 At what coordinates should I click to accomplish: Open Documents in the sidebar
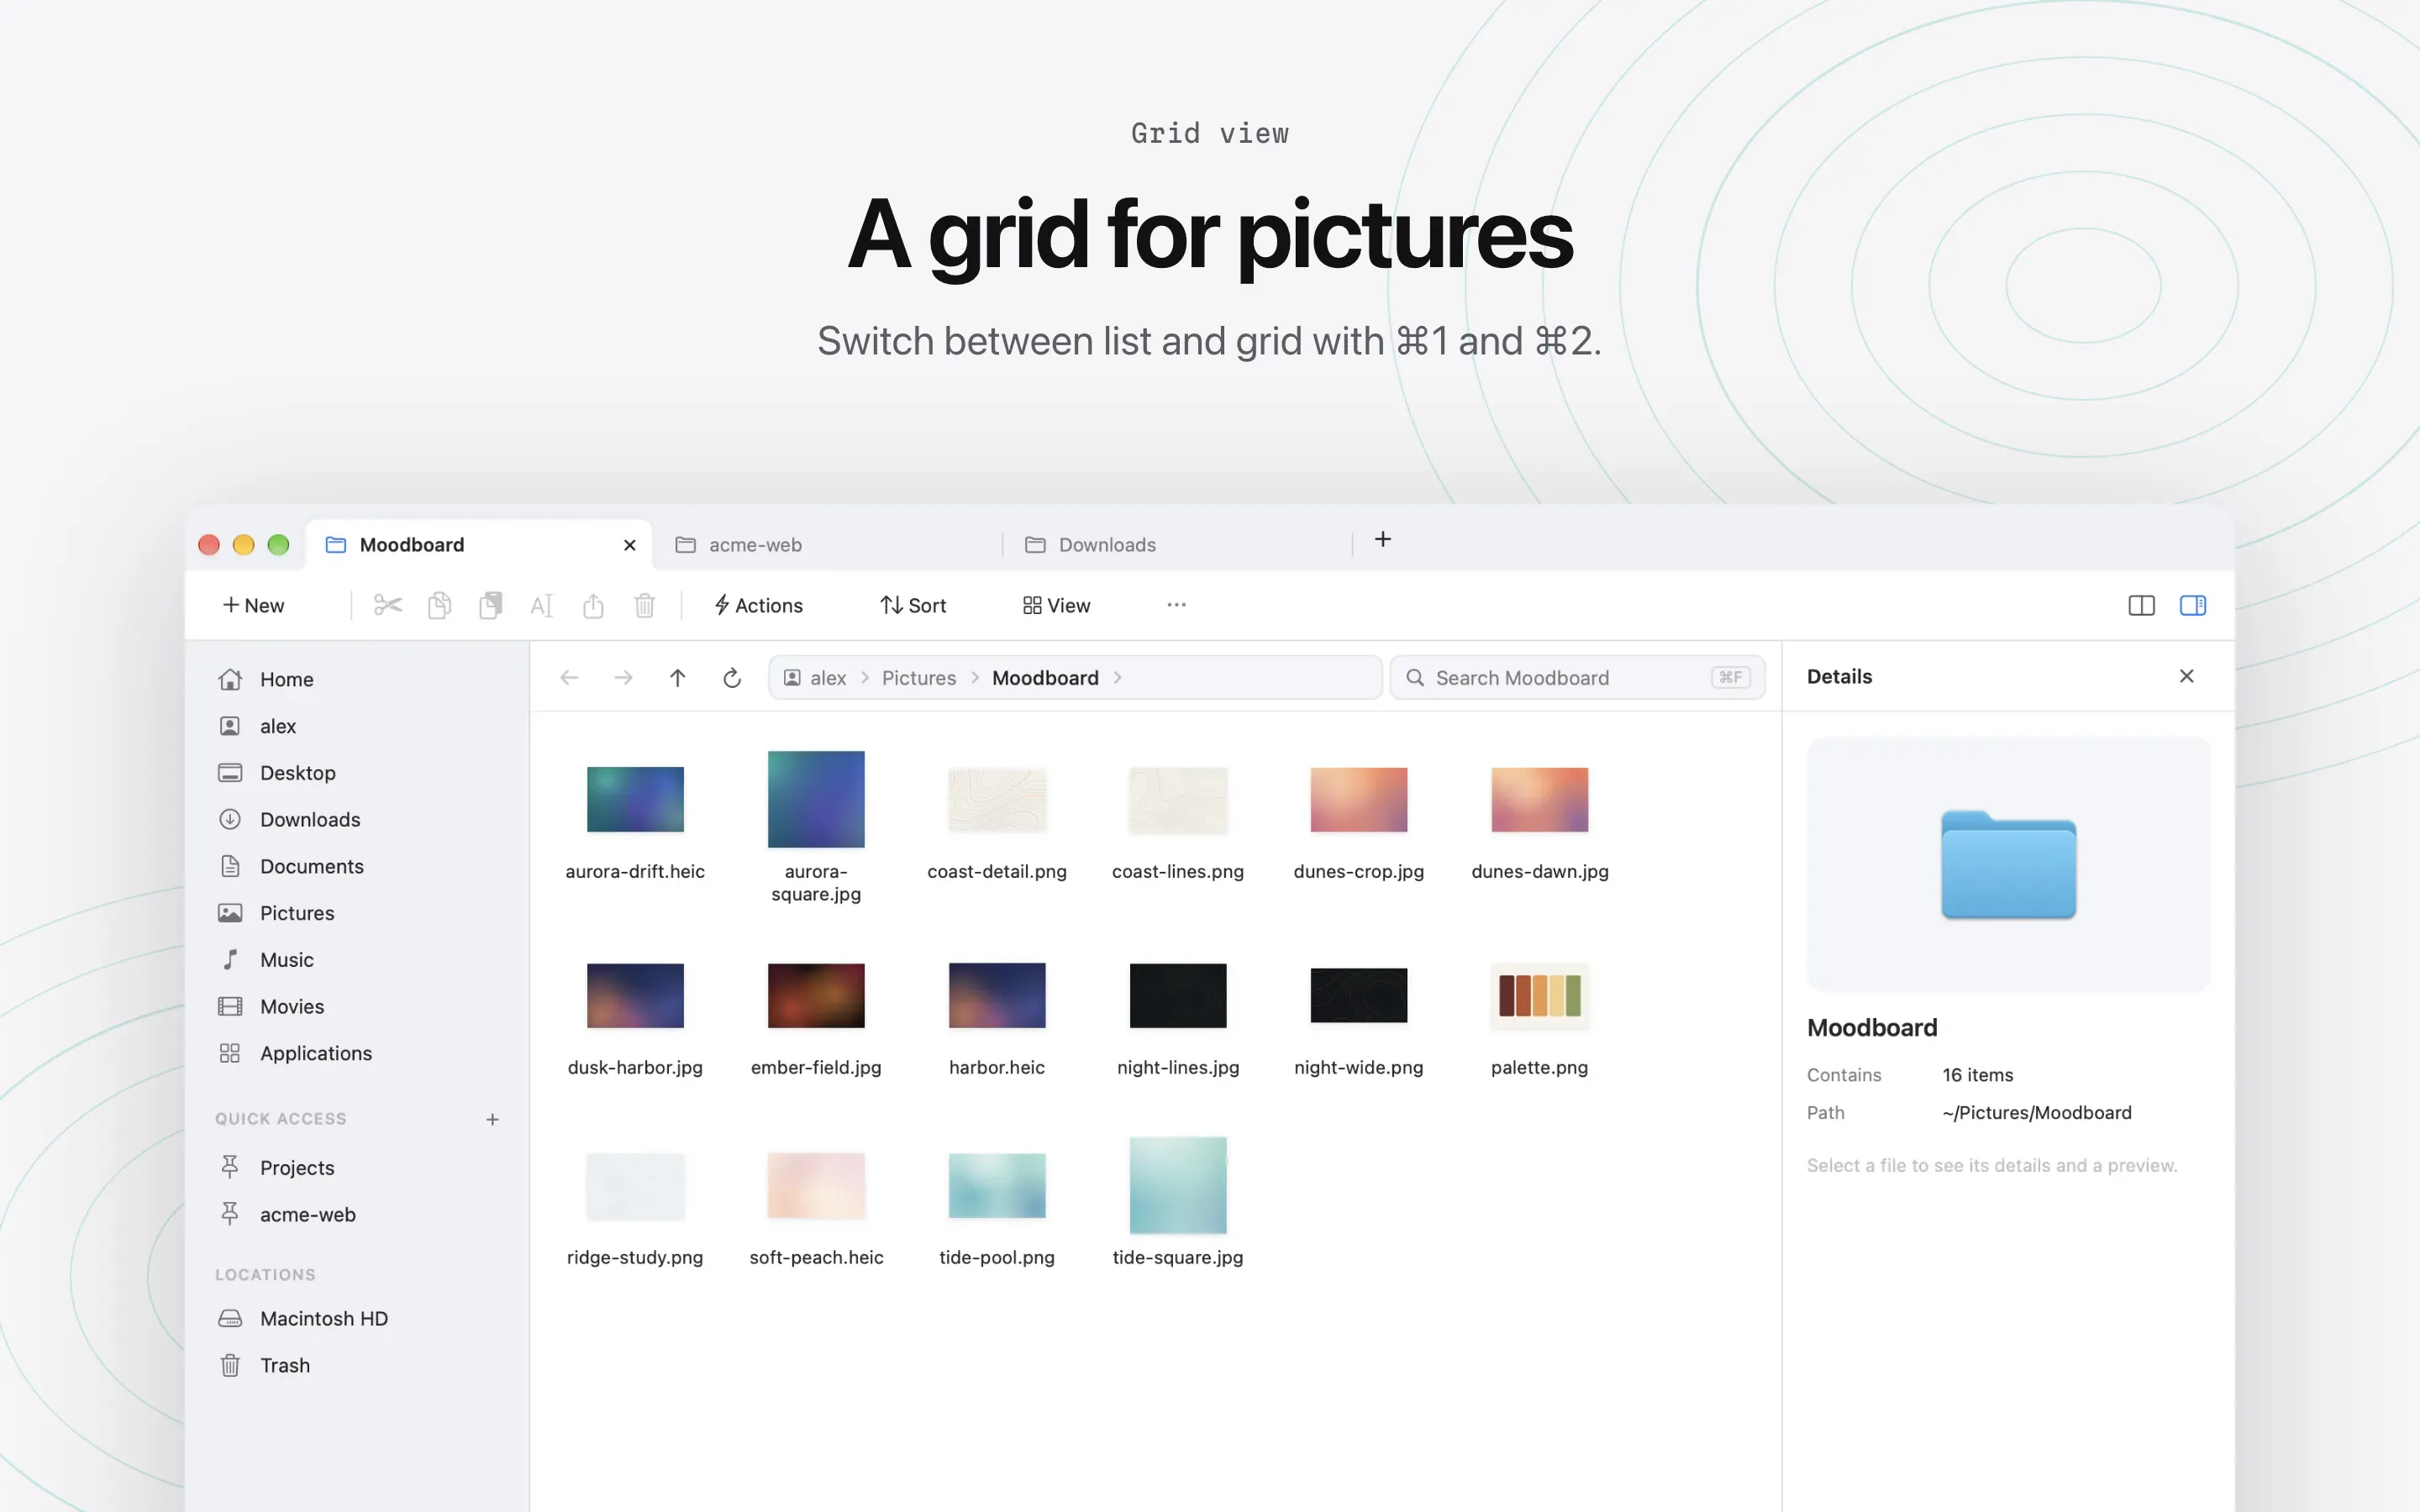pyautogui.click(x=357, y=867)
